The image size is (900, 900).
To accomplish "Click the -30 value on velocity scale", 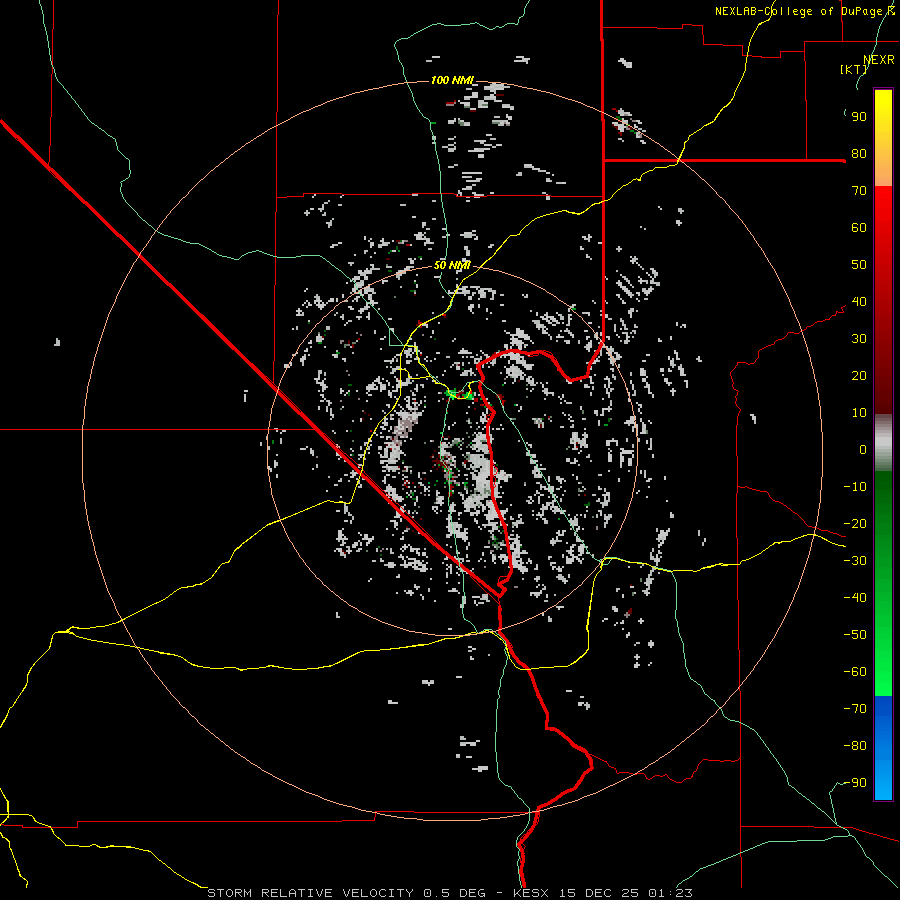I will pos(855,561).
